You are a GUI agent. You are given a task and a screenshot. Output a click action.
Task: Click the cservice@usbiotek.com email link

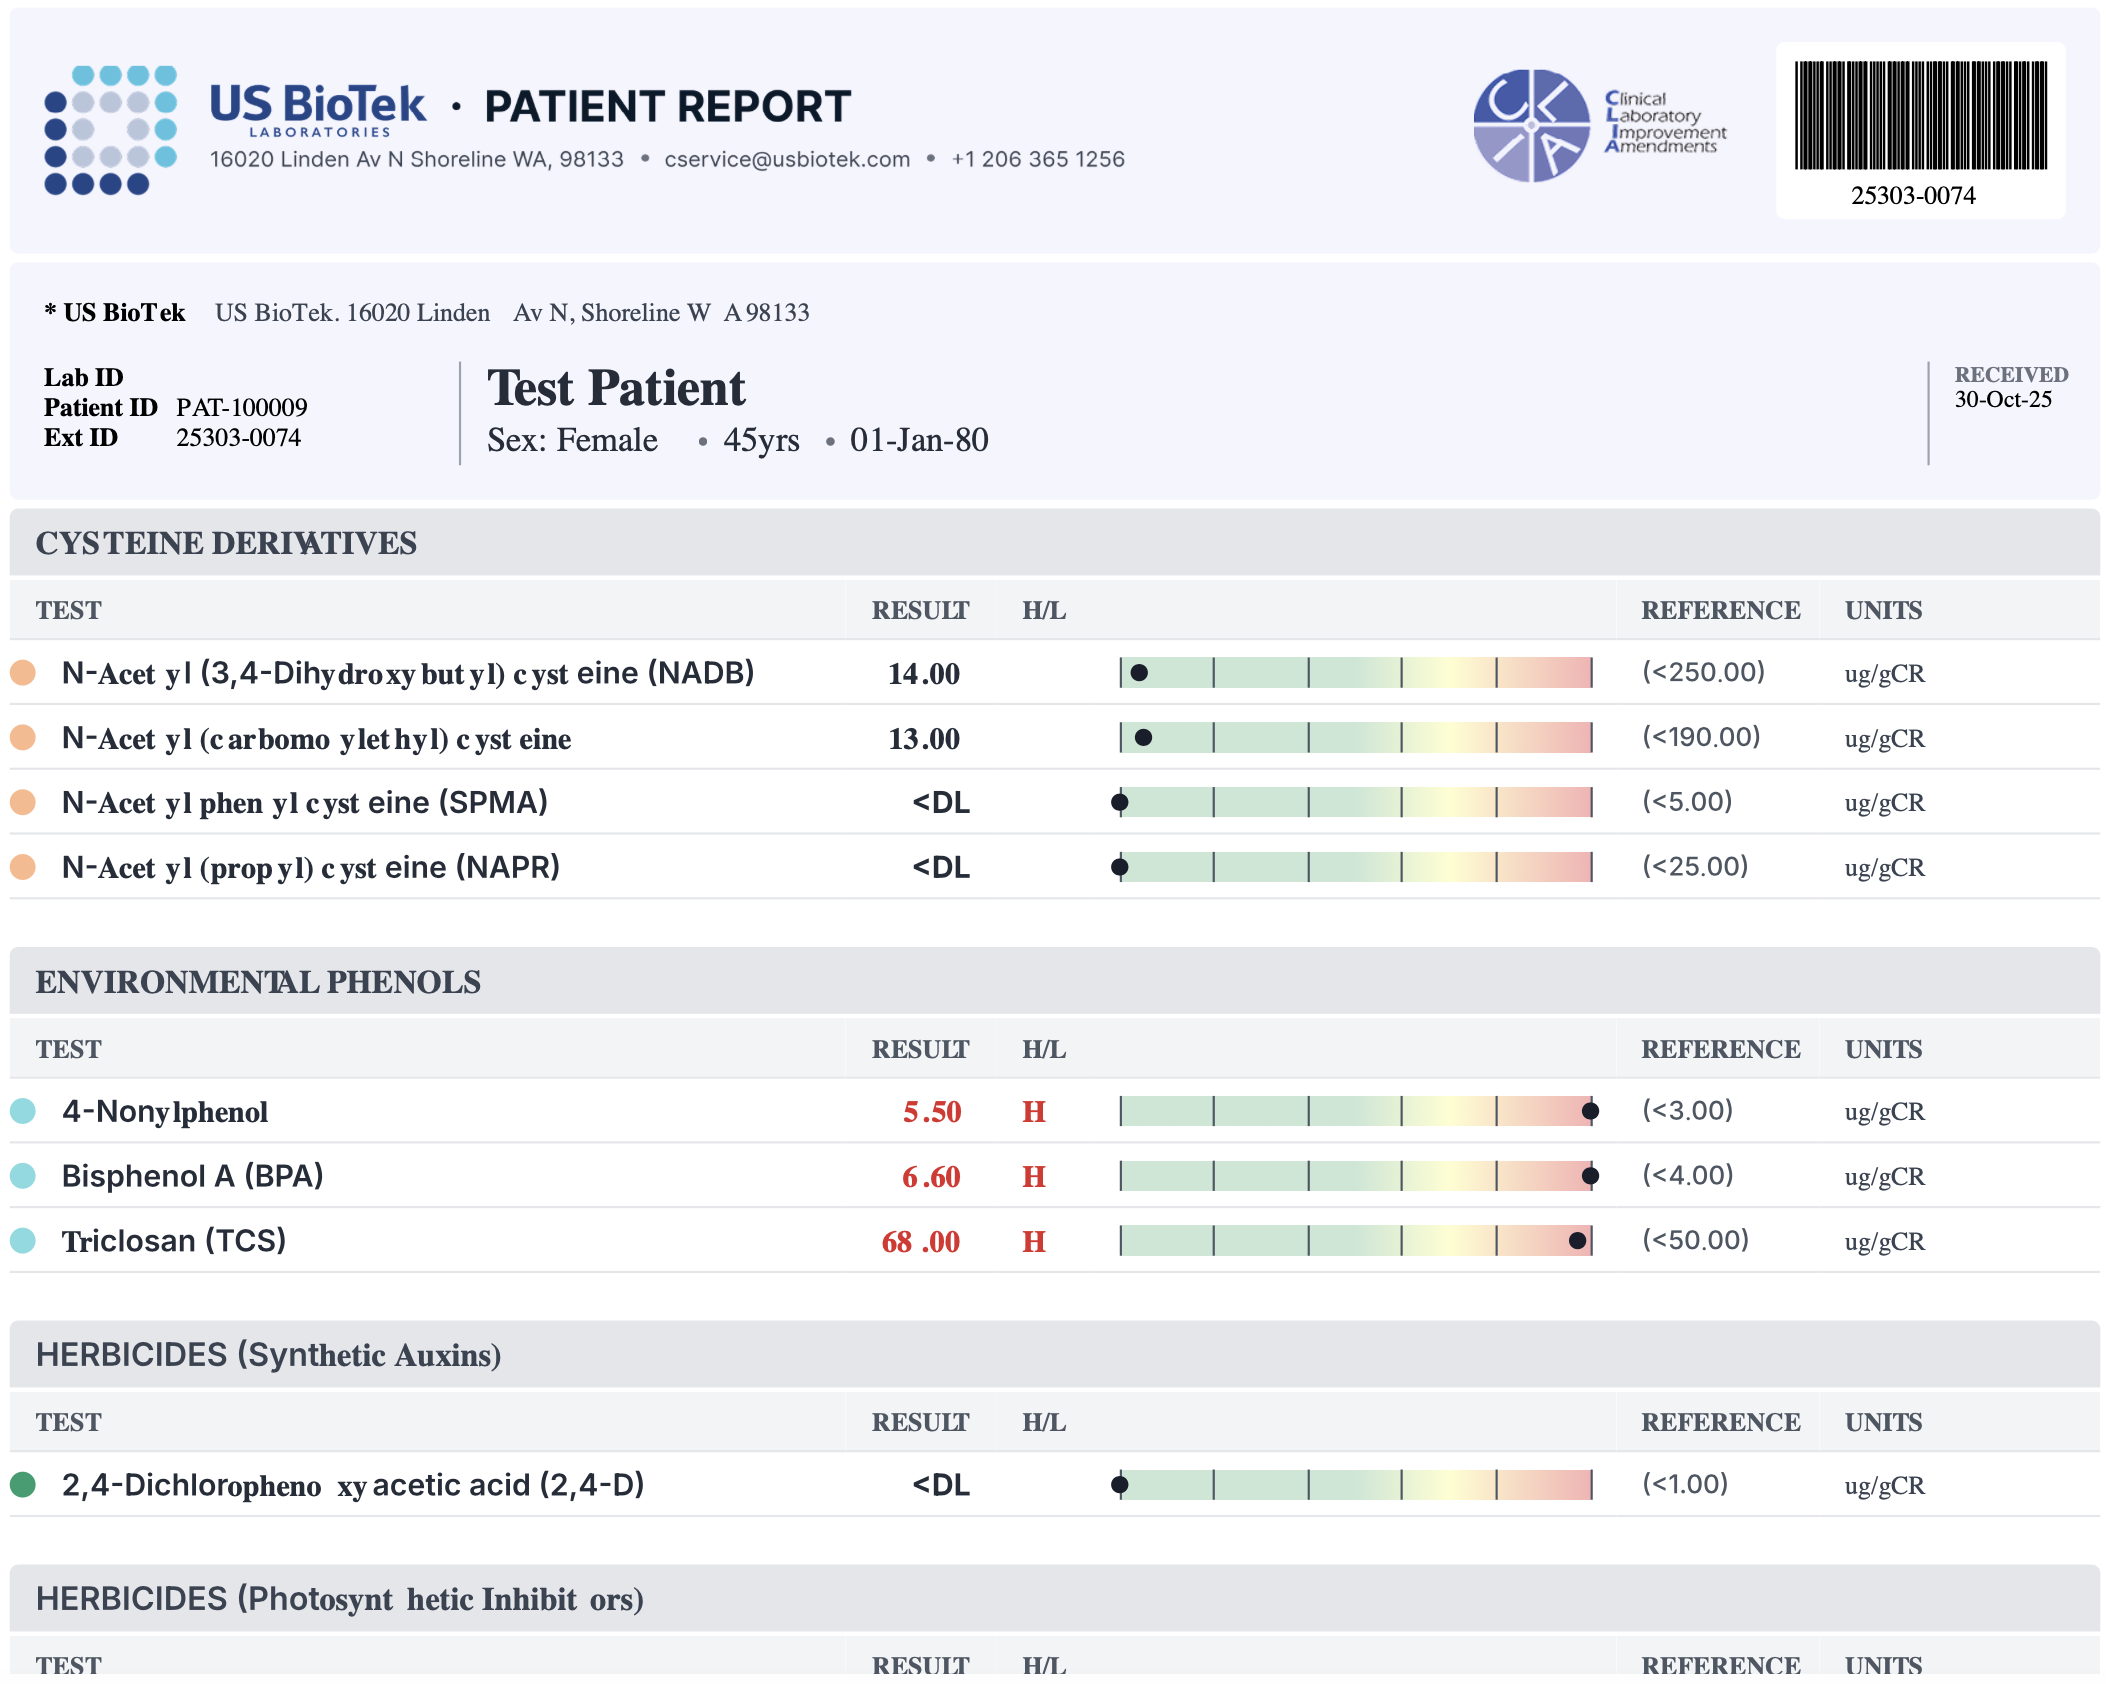(x=787, y=159)
